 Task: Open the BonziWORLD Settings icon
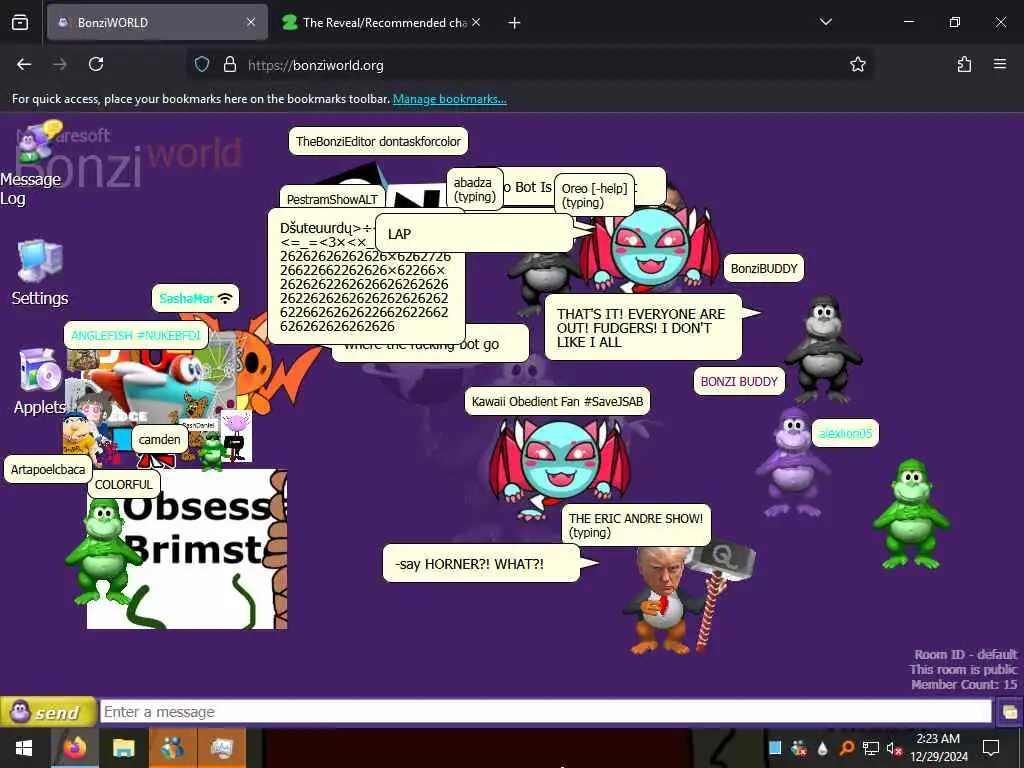point(40,273)
